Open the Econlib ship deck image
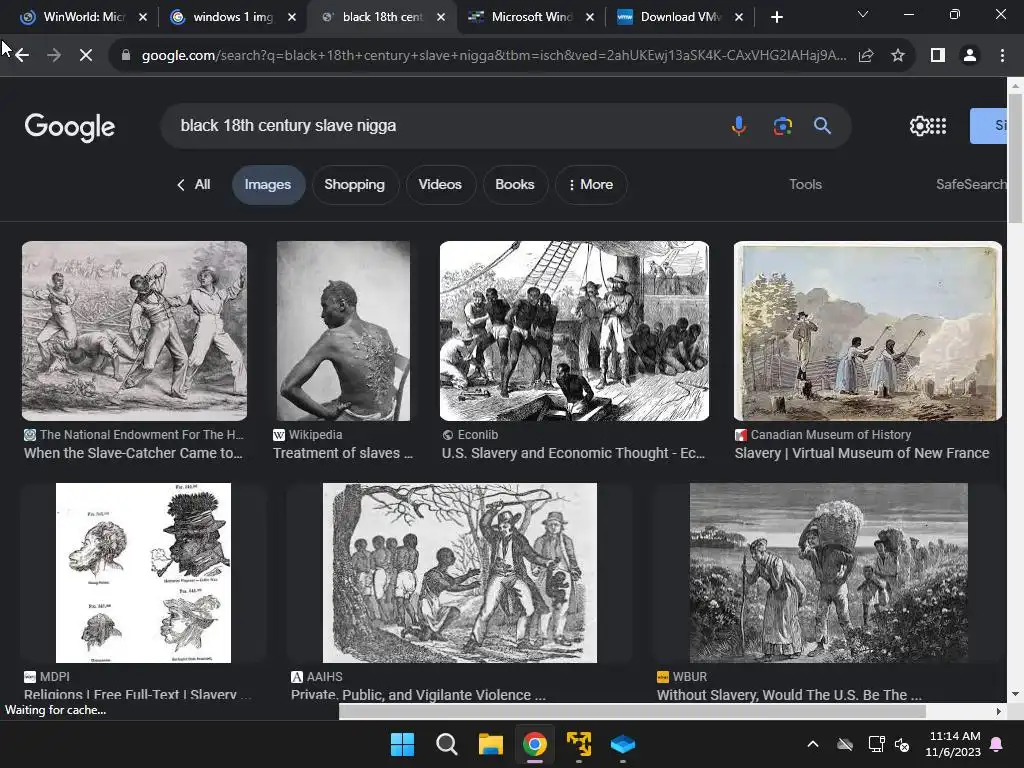 click(574, 331)
